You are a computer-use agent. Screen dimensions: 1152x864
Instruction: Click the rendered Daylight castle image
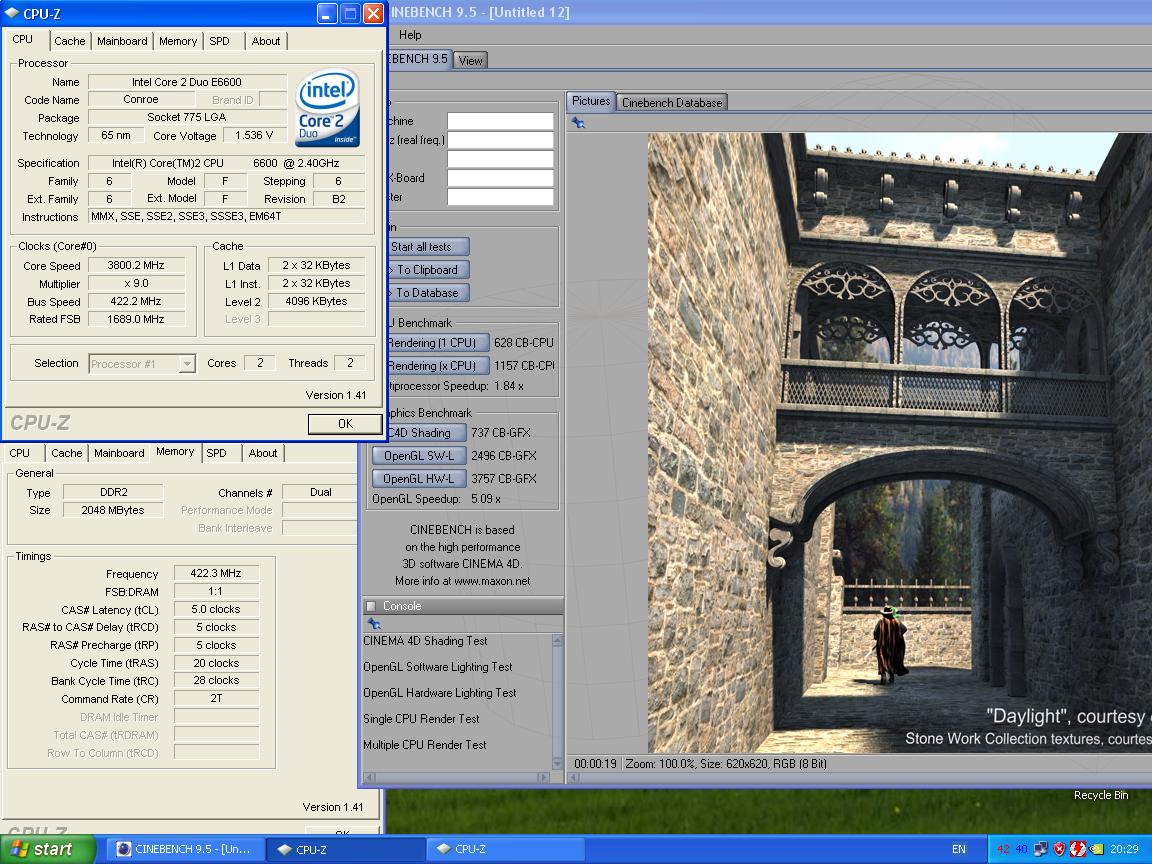(899, 442)
